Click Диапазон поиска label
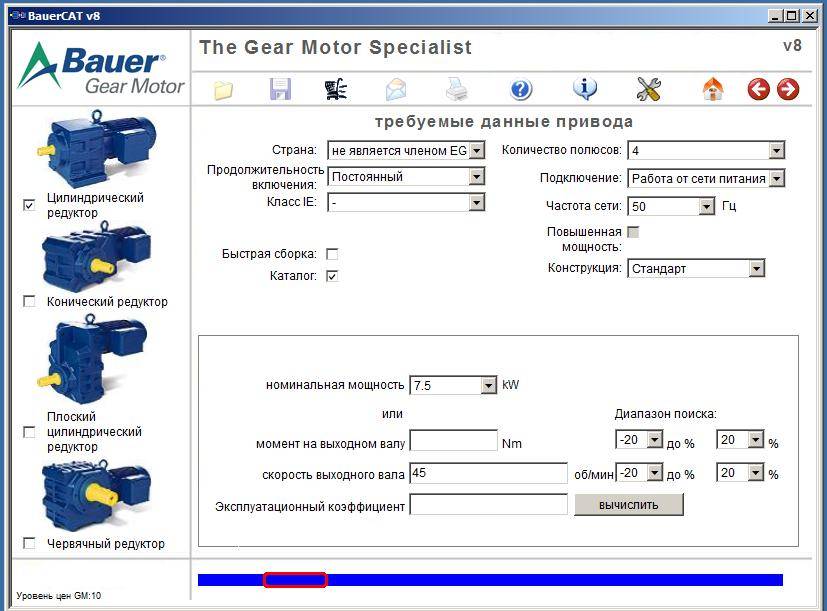The width and height of the screenshot is (827, 611). 666,414
